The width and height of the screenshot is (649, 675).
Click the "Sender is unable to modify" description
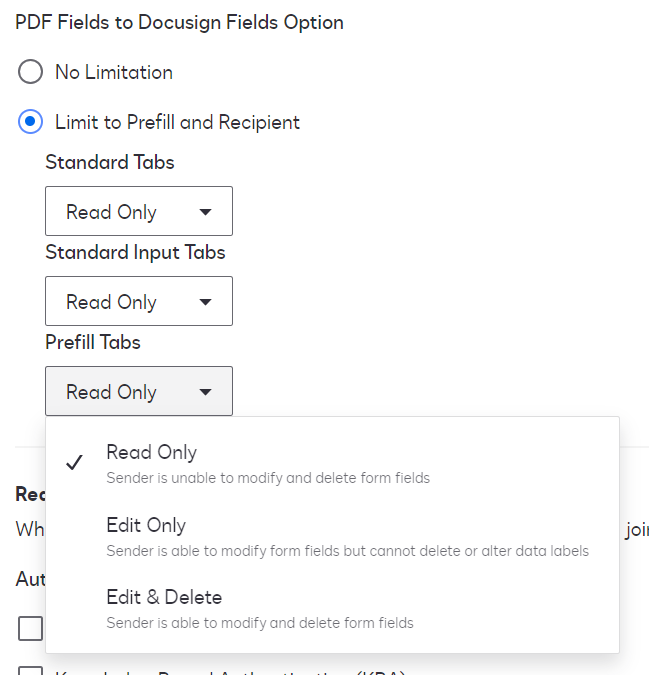268,478
